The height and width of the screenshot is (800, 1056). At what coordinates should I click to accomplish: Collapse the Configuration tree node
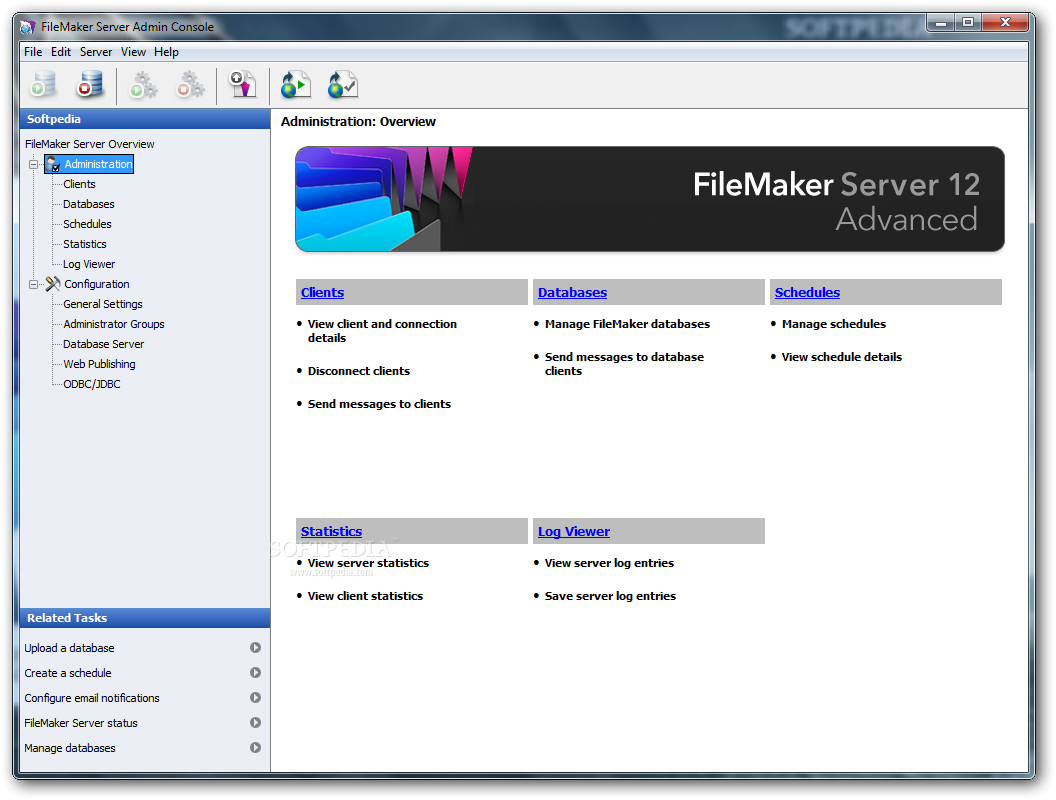pos(33,284)
